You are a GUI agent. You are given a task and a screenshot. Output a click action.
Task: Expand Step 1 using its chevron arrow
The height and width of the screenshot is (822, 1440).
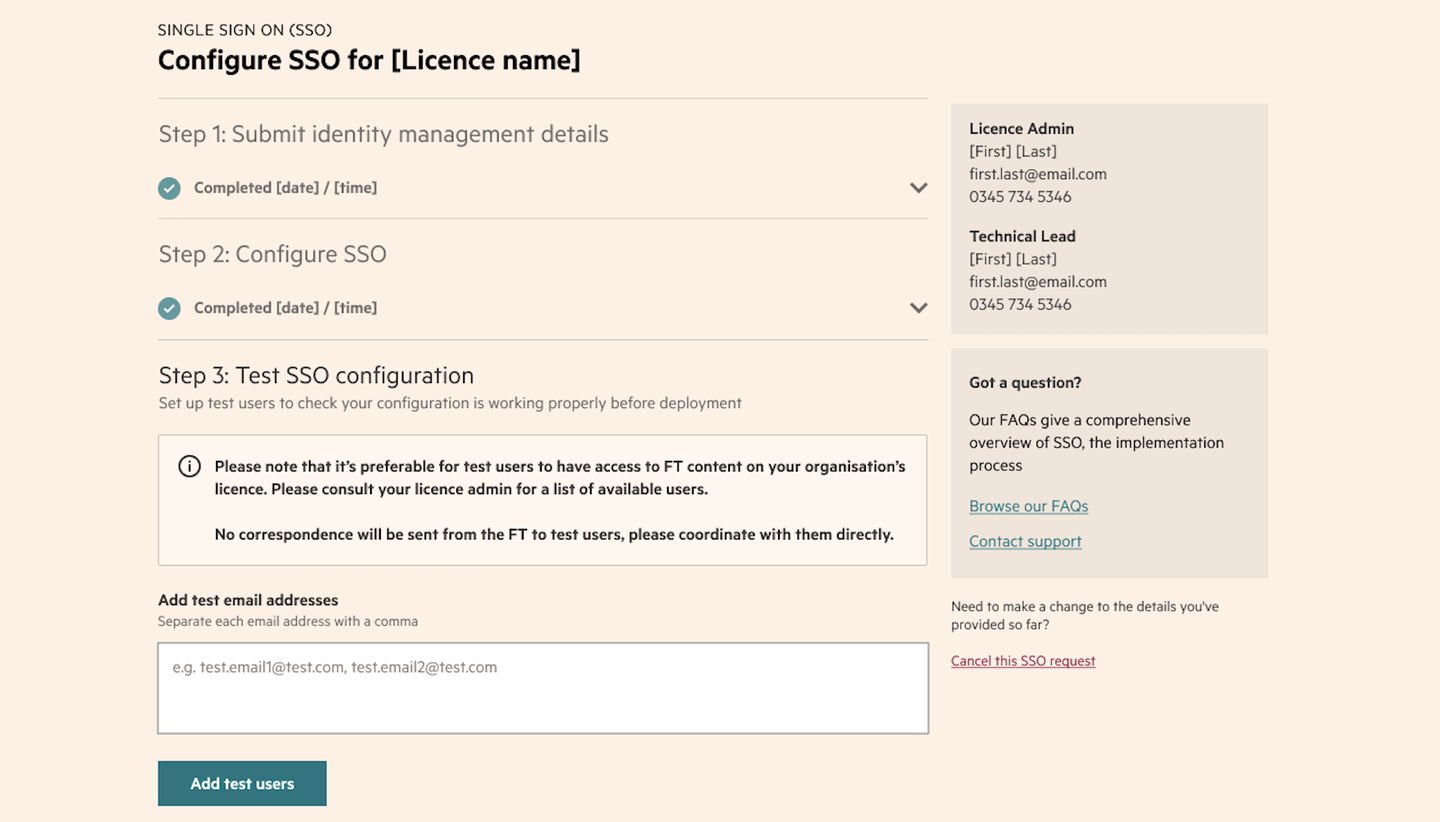[918, 188]
